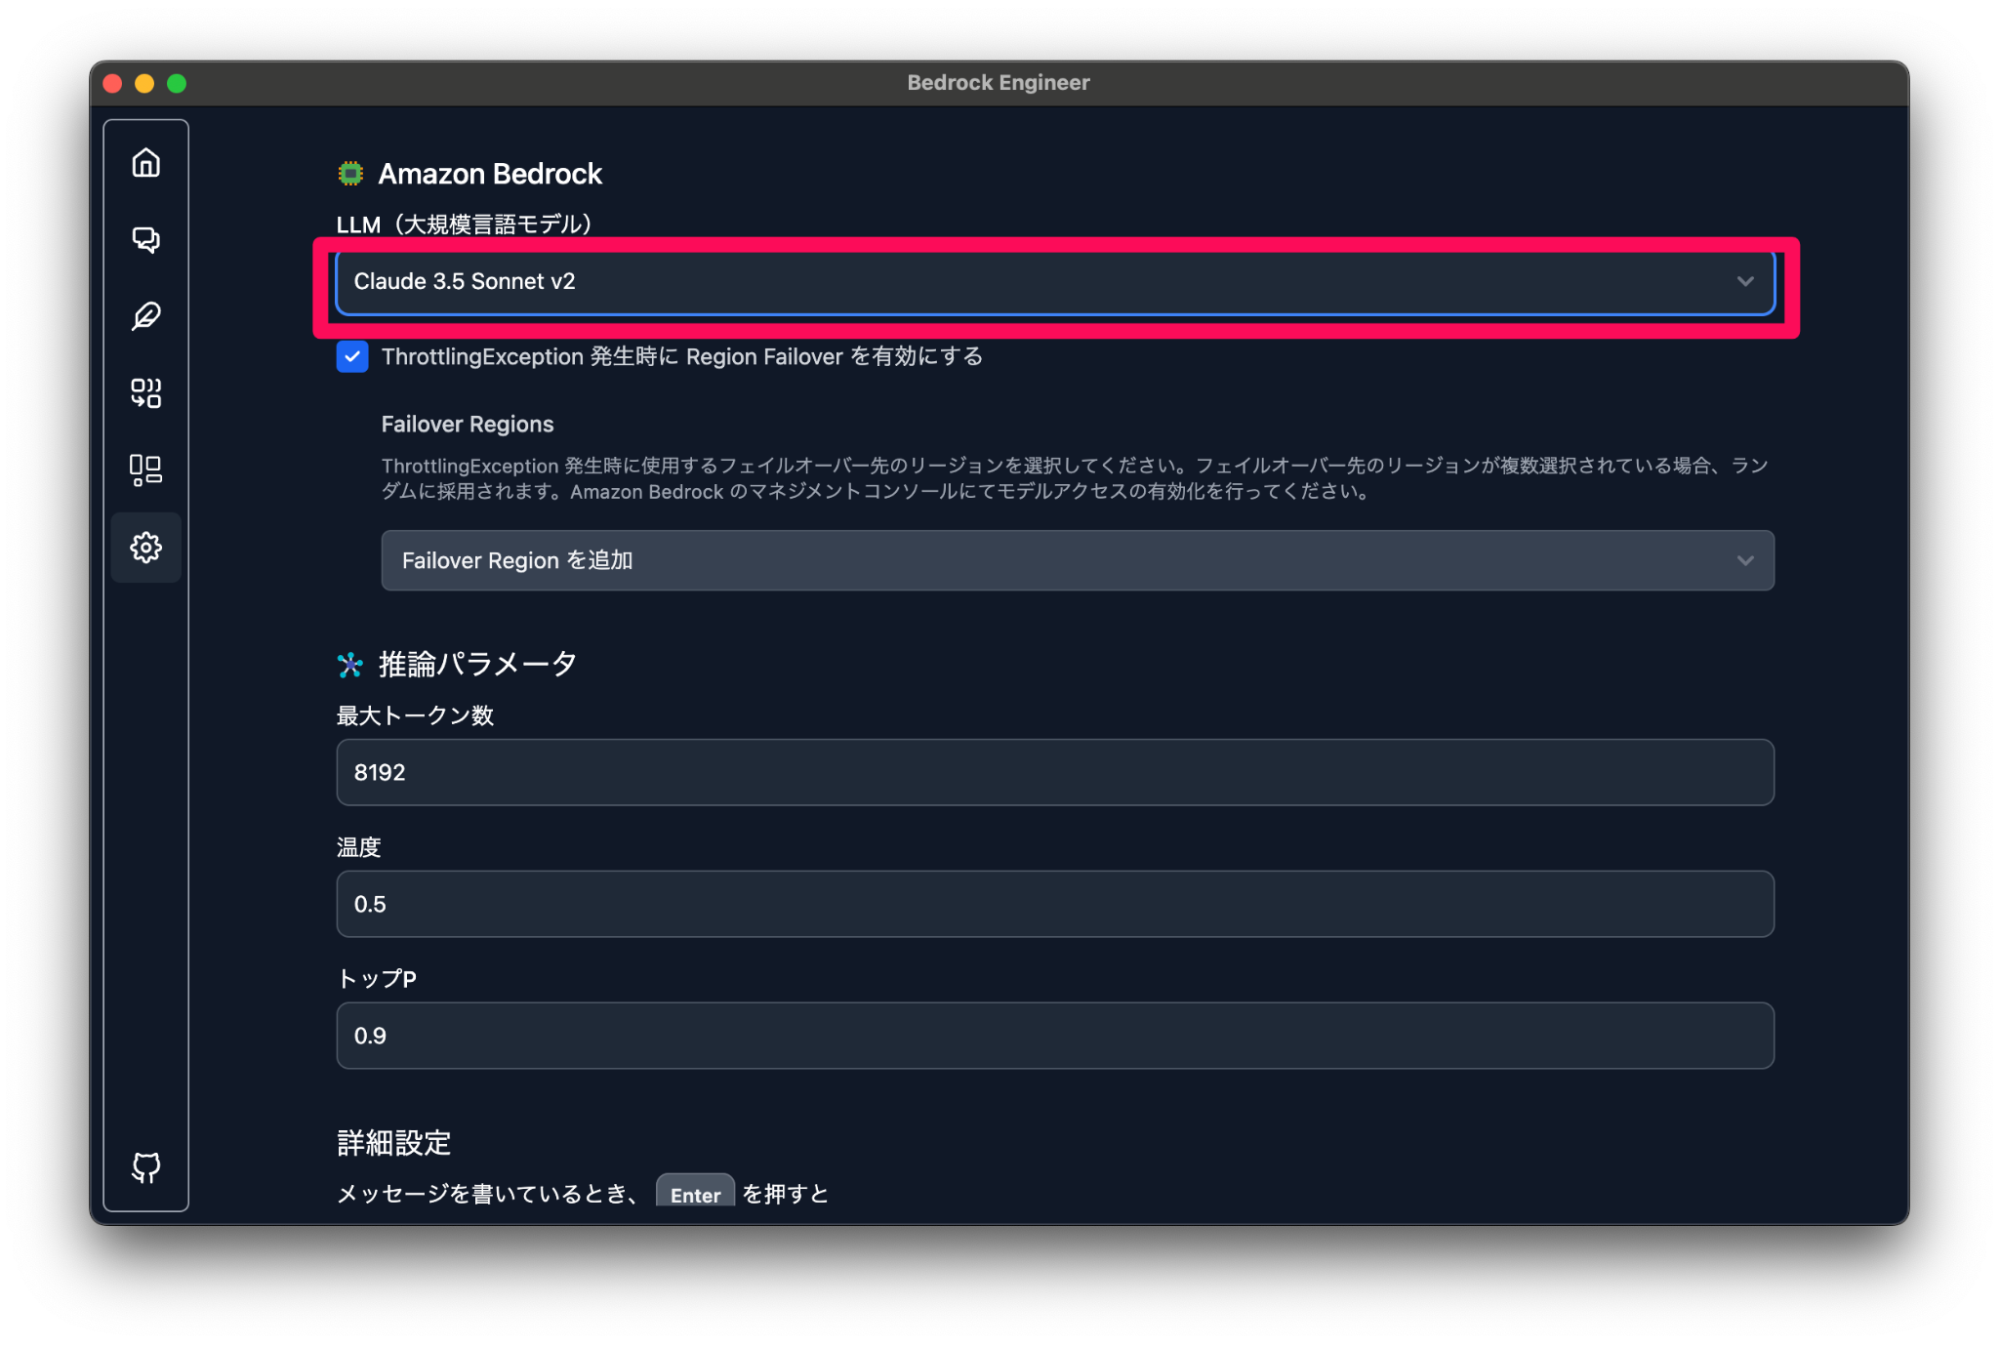Switch to the highlighted Settings gear tab
1999x1345 pixels.
tap(146, 547)
